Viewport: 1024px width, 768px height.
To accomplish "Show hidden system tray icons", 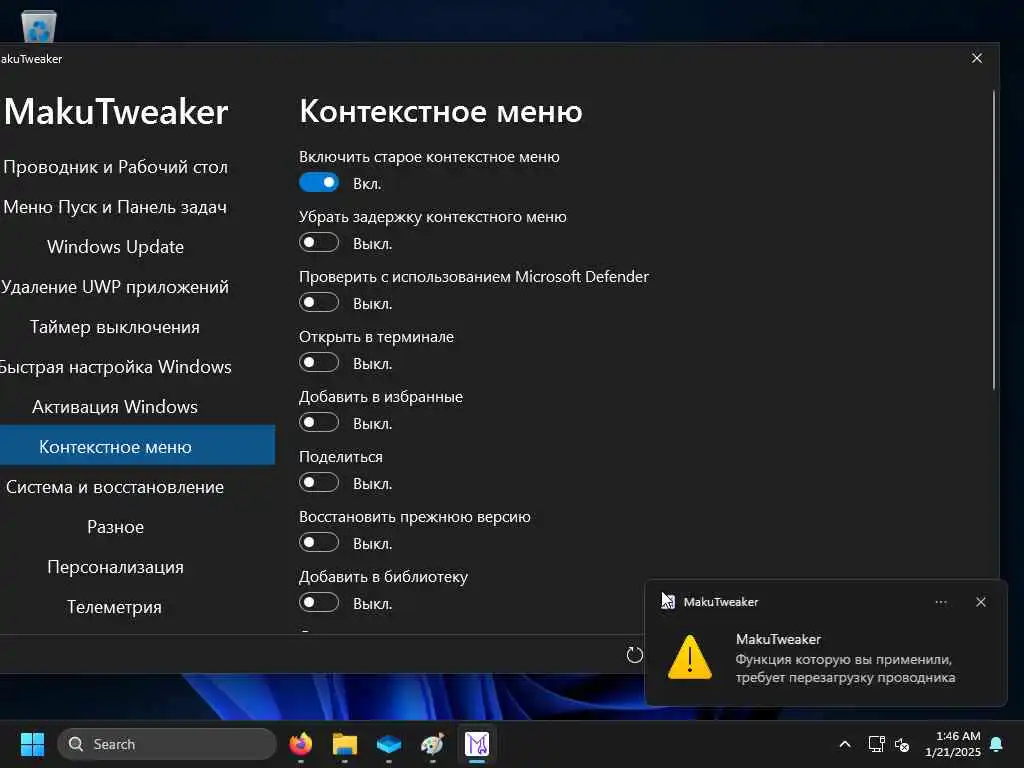I will [x=844, y=744].
